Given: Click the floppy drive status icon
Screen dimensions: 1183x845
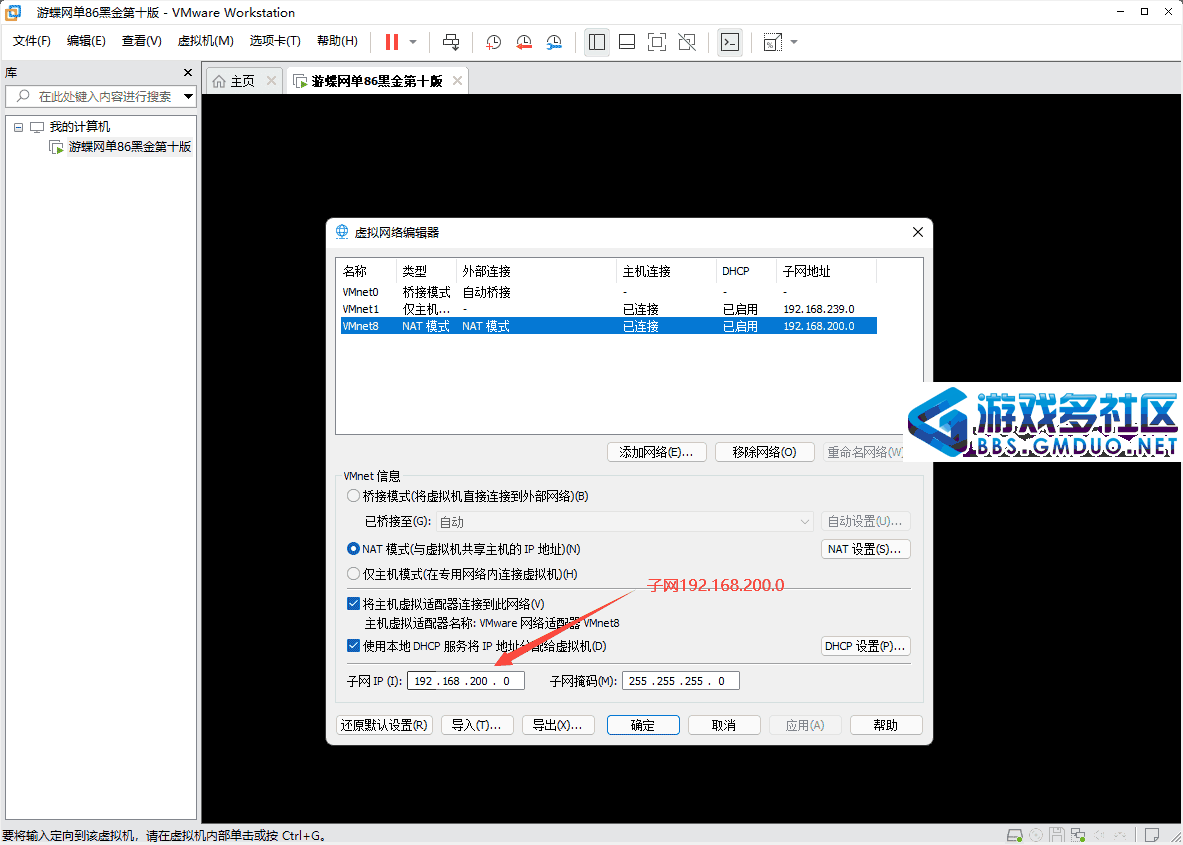Looking at the screenshot, I should [x=1059, y=835].
